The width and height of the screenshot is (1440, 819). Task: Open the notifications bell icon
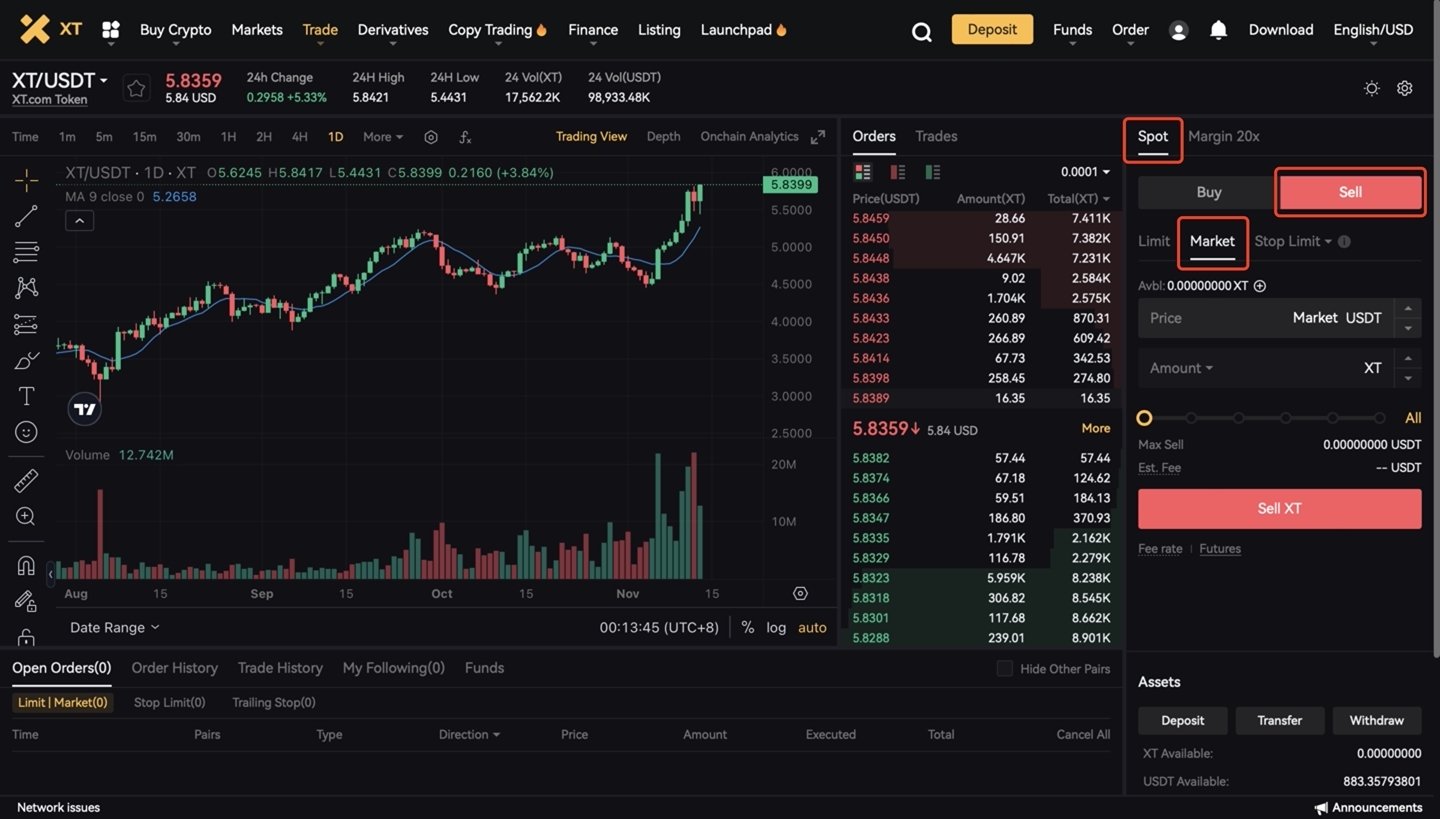(x=1218, y=30)
